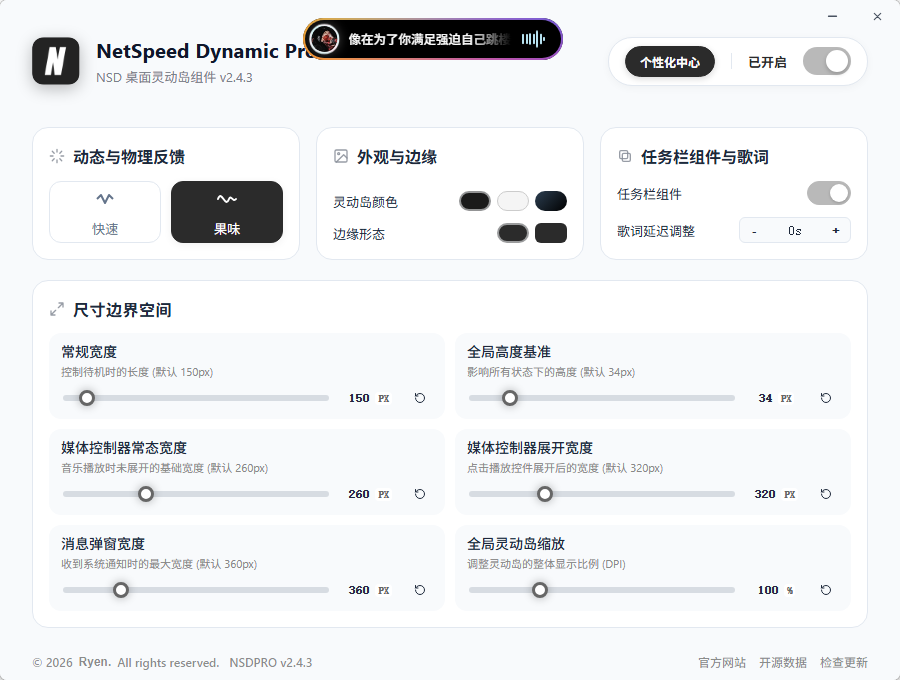Click the 0s lyric delay value

click(794, 231)
